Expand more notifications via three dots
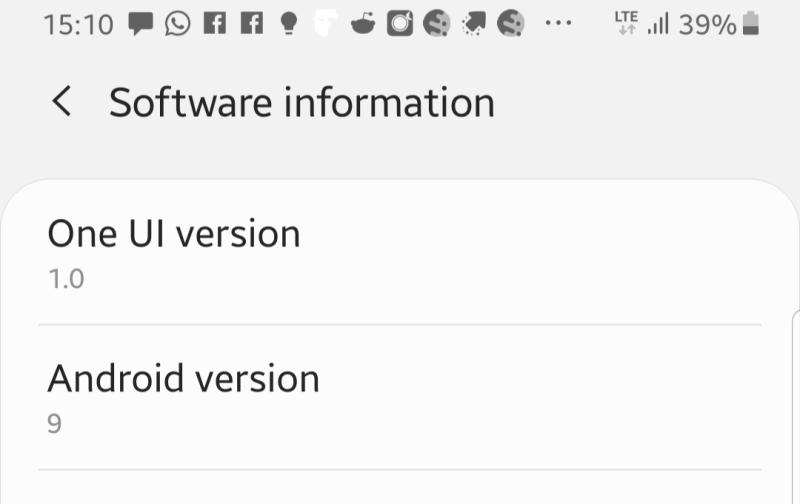This screenshot has height=504, width=800. coord(558,22)
